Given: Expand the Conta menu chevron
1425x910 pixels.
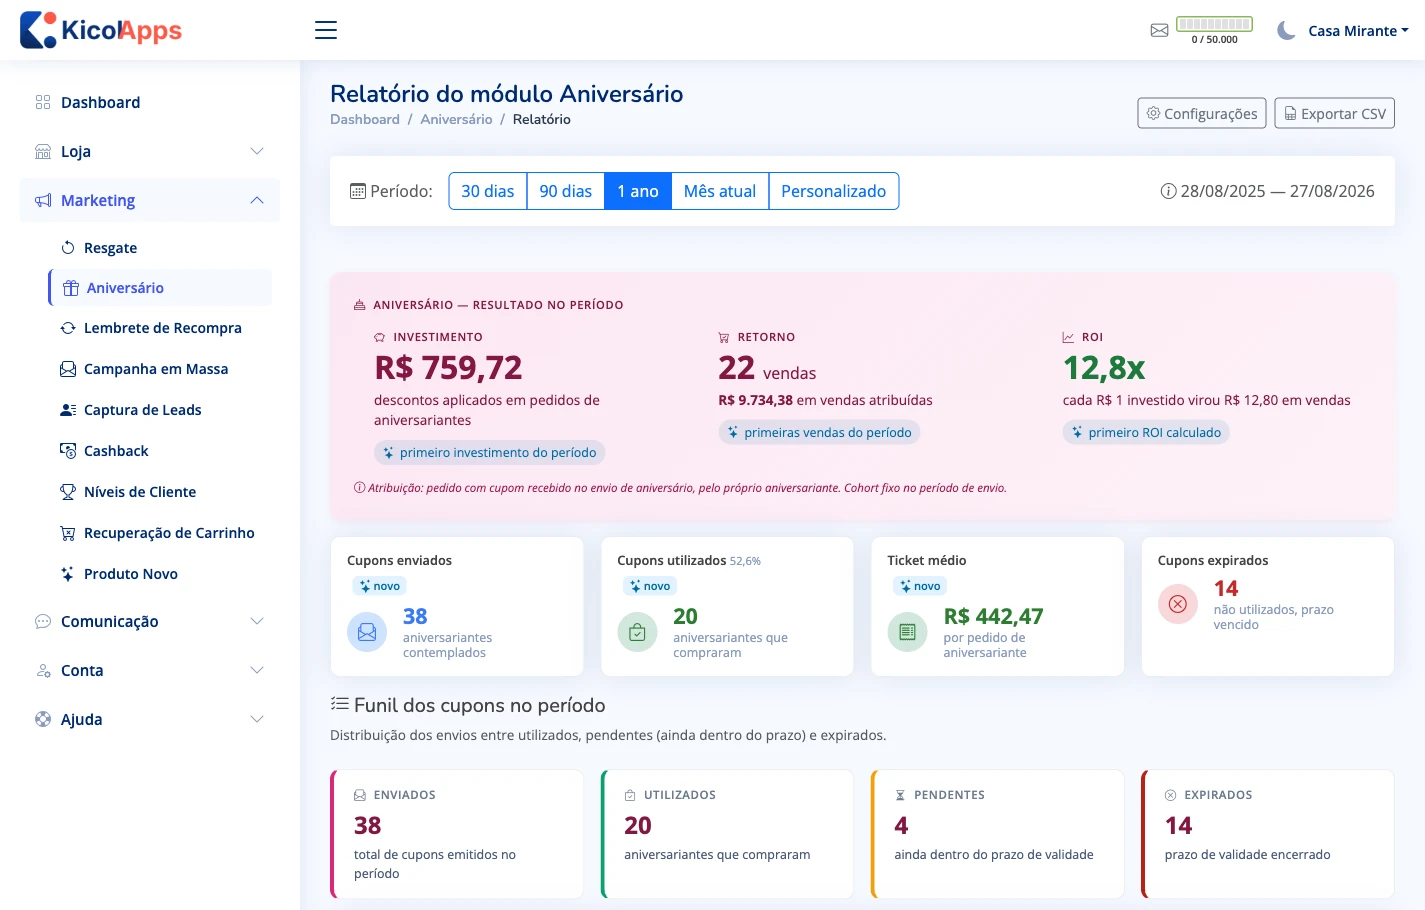Looking at the screenshot, I should [257, 670].
